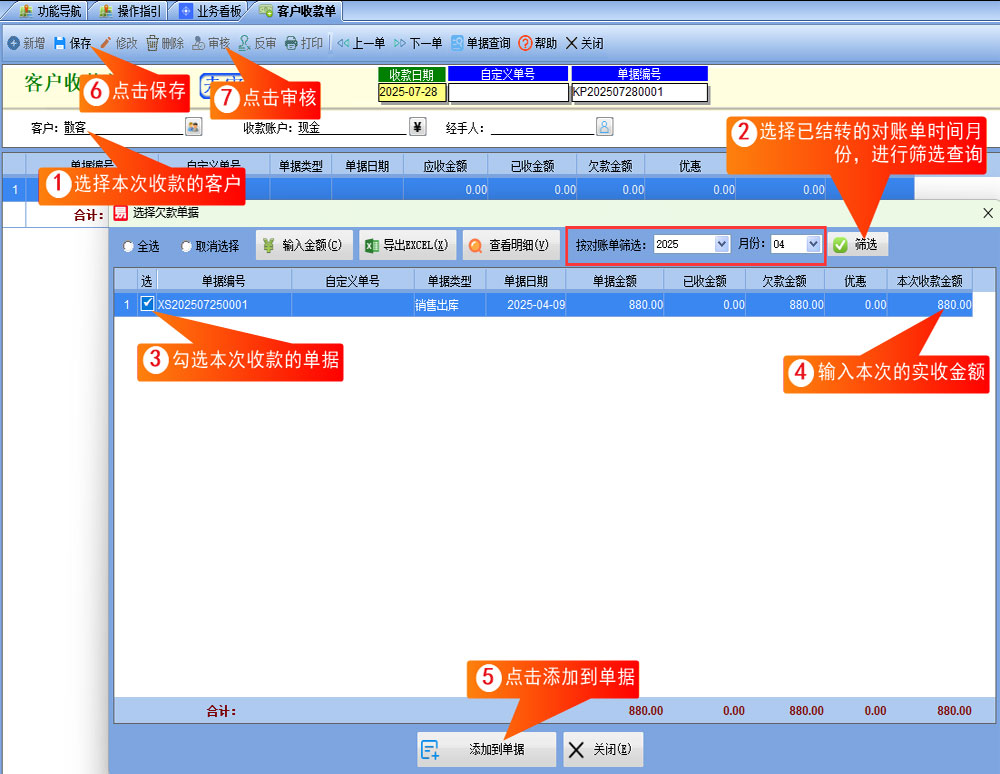Open the 月份 month dropdown
Screen dimensions: 1000x774
click(x=813, y=244)
